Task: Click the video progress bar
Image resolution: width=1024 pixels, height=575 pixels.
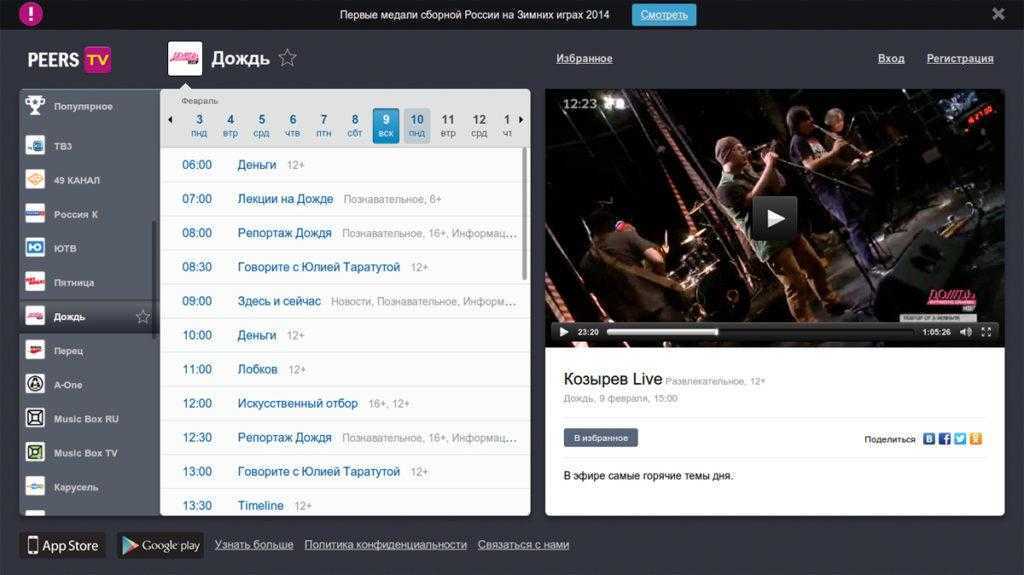Action: (760, 332)
